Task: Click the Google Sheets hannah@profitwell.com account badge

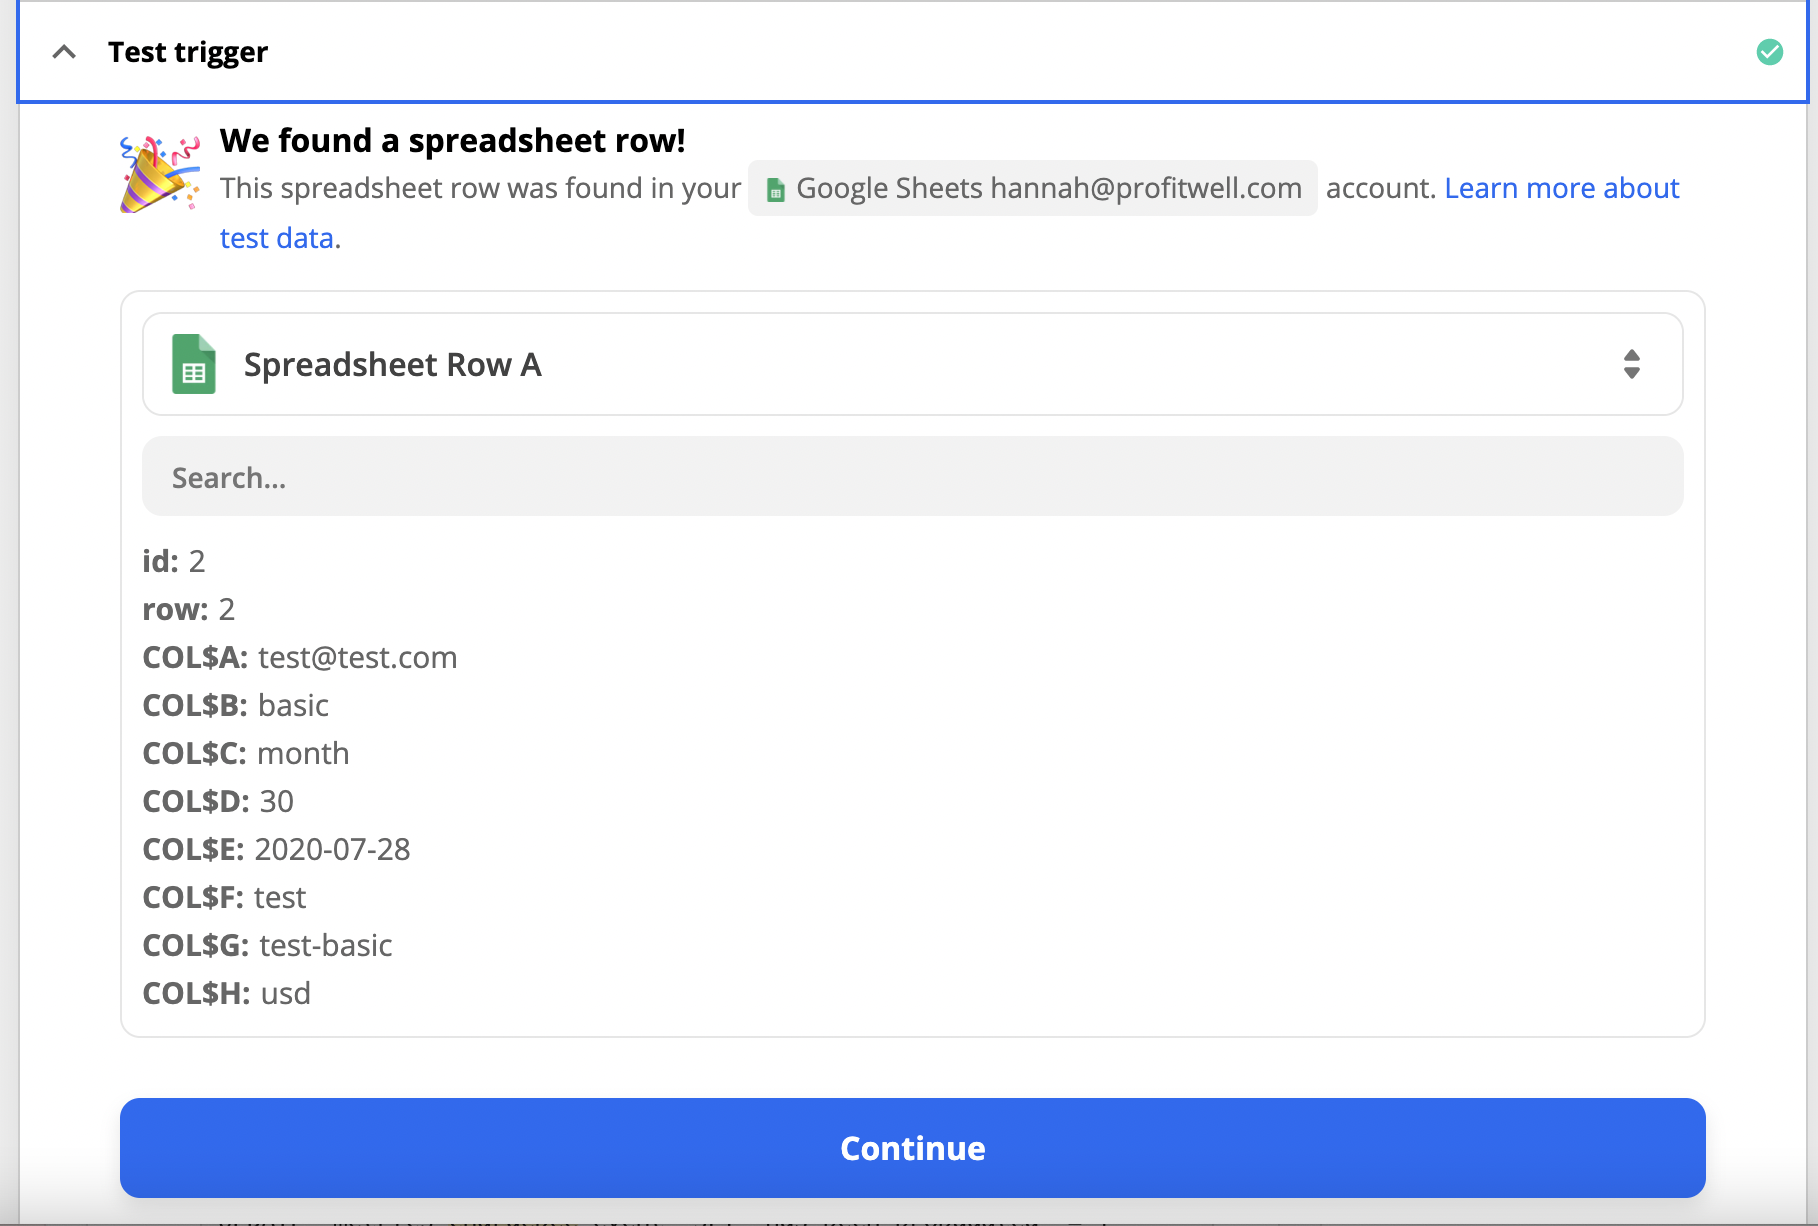Action: tap(1032, 188)
